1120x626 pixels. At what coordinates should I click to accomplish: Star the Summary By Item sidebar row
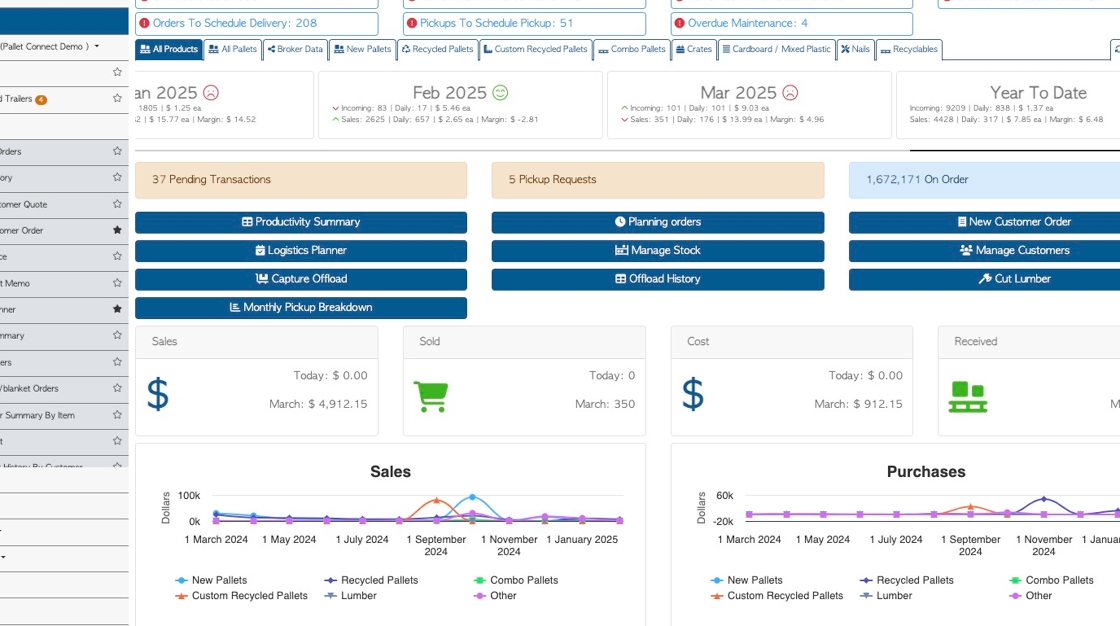[x=117, y=414]
